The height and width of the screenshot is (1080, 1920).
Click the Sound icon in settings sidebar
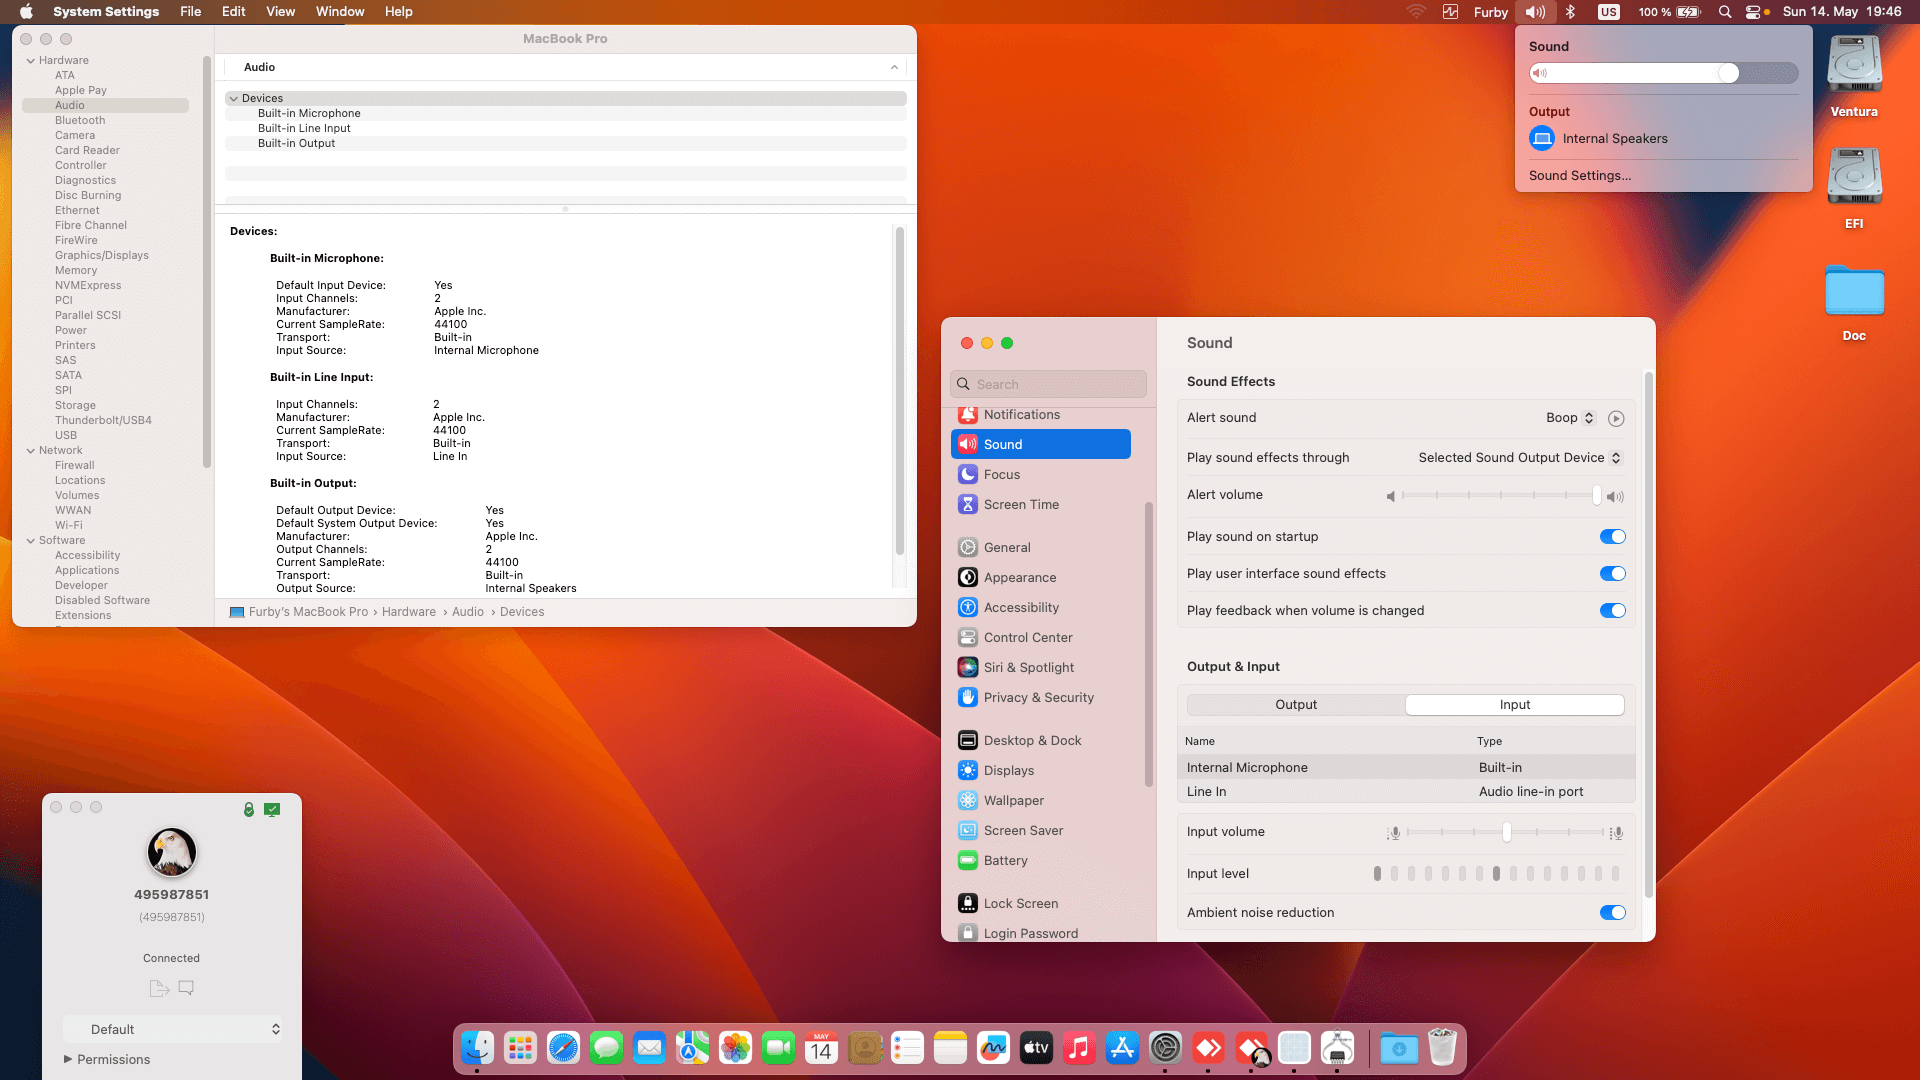[x=968, y=444]
